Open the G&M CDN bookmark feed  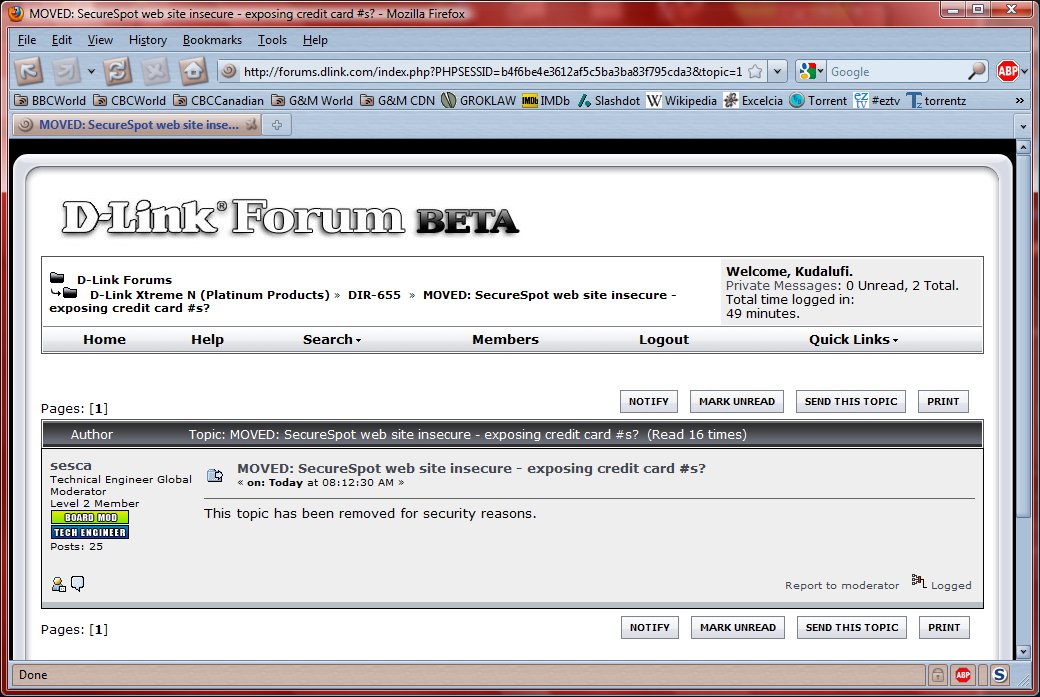397,101
